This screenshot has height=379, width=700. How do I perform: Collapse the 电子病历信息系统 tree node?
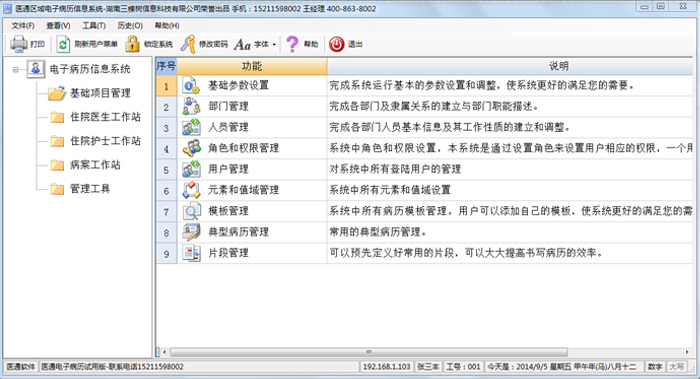pyautogui.click(x=16, y=69)
